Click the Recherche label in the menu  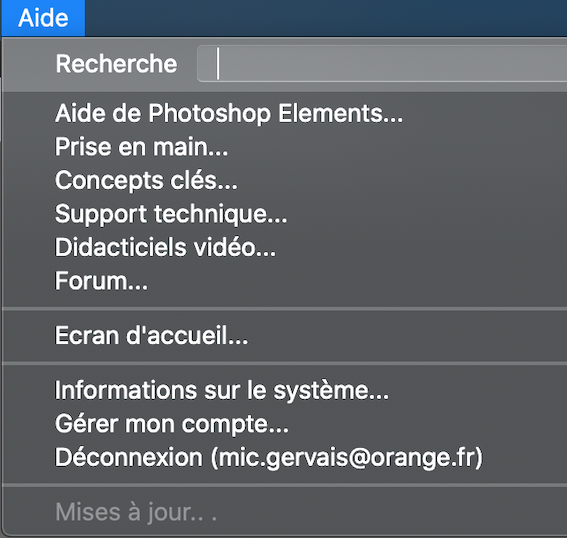click(116, 64)
